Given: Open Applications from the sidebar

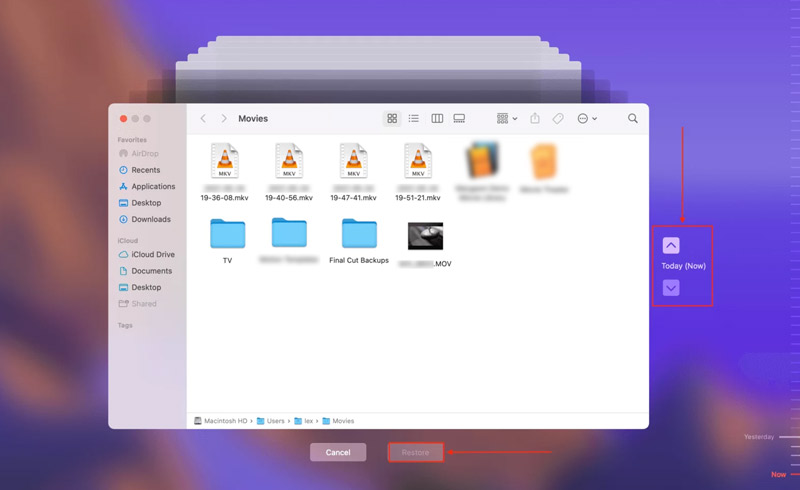Looking at the screenshot, I should tap(152, 187).
